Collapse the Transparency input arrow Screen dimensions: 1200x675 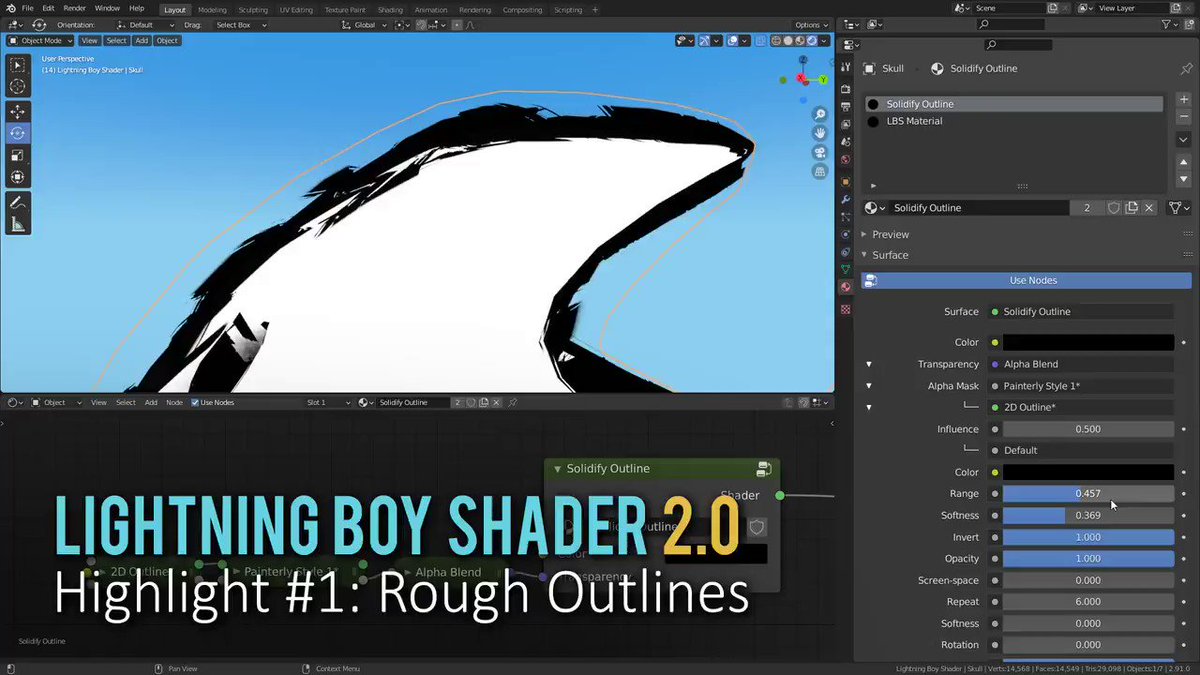tap(868, 364)
